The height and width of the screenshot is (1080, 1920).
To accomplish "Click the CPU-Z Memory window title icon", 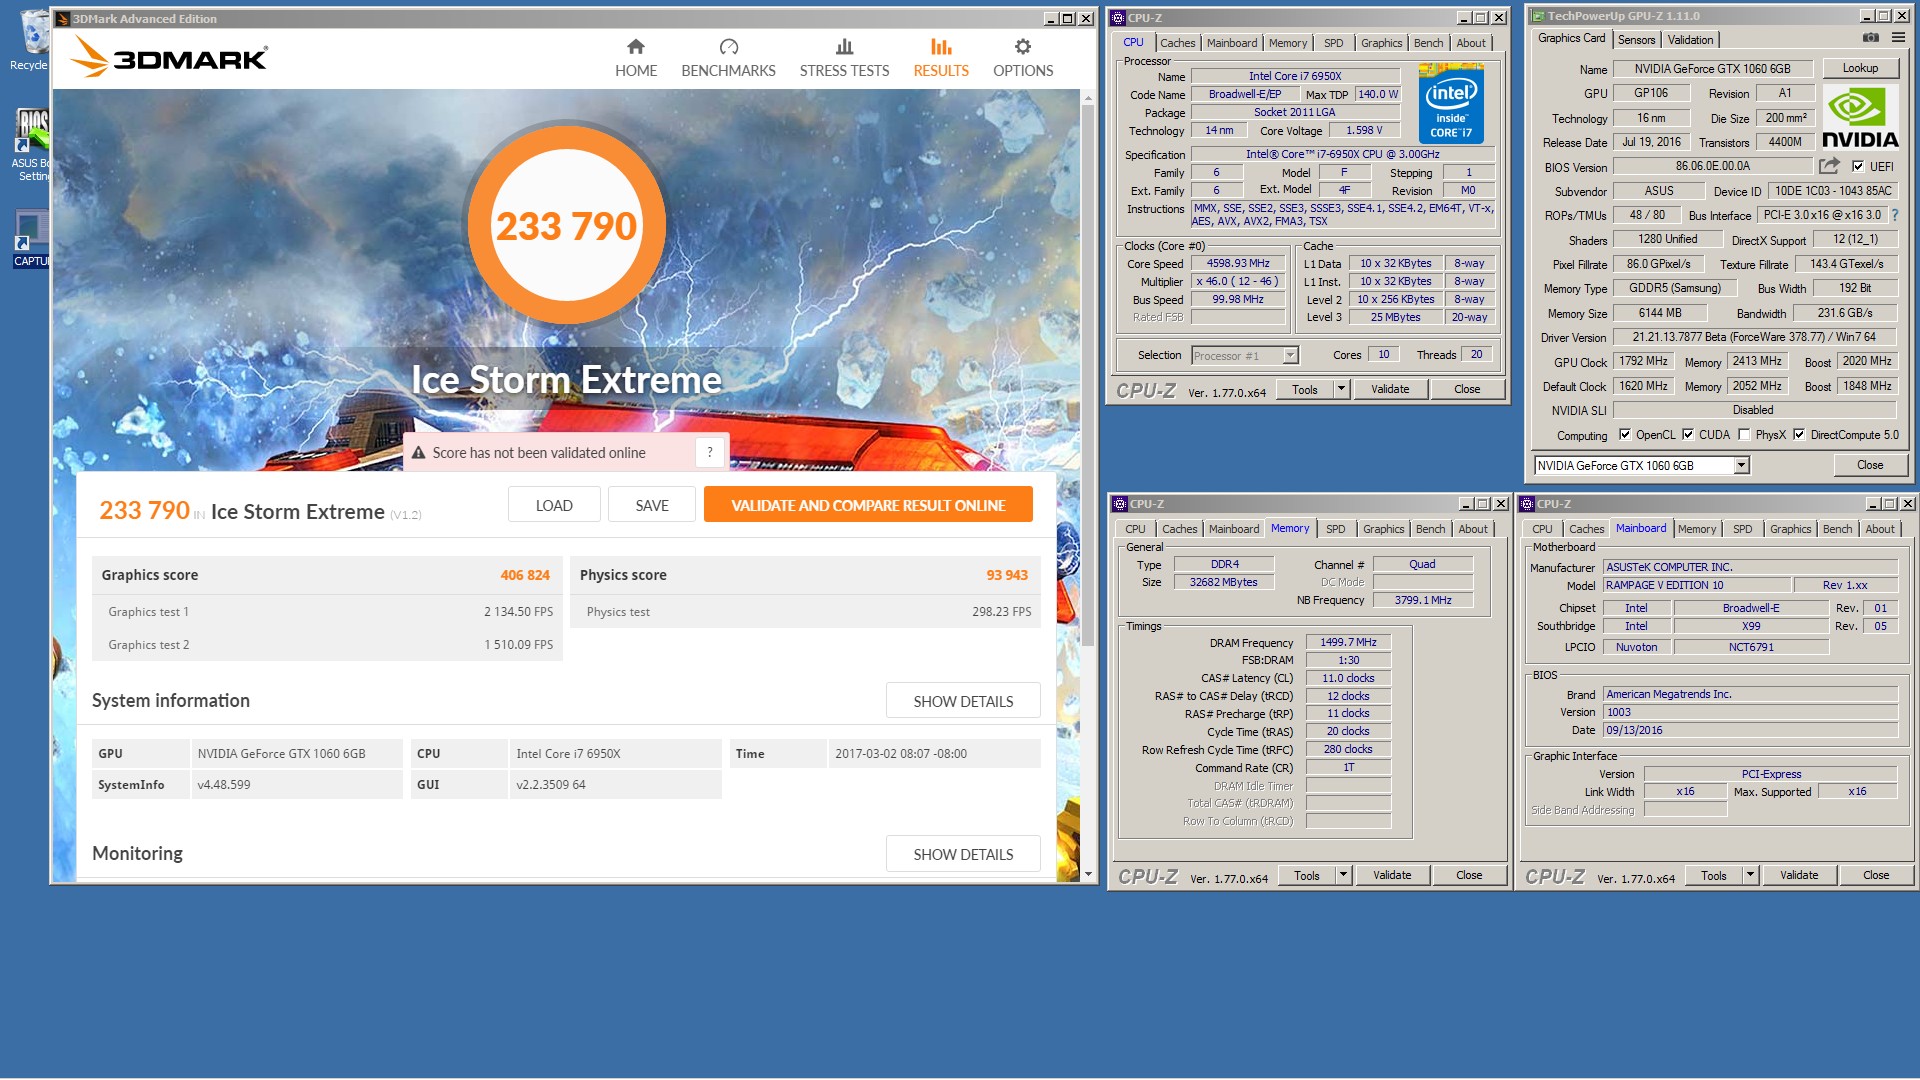I will [1121, 504].
